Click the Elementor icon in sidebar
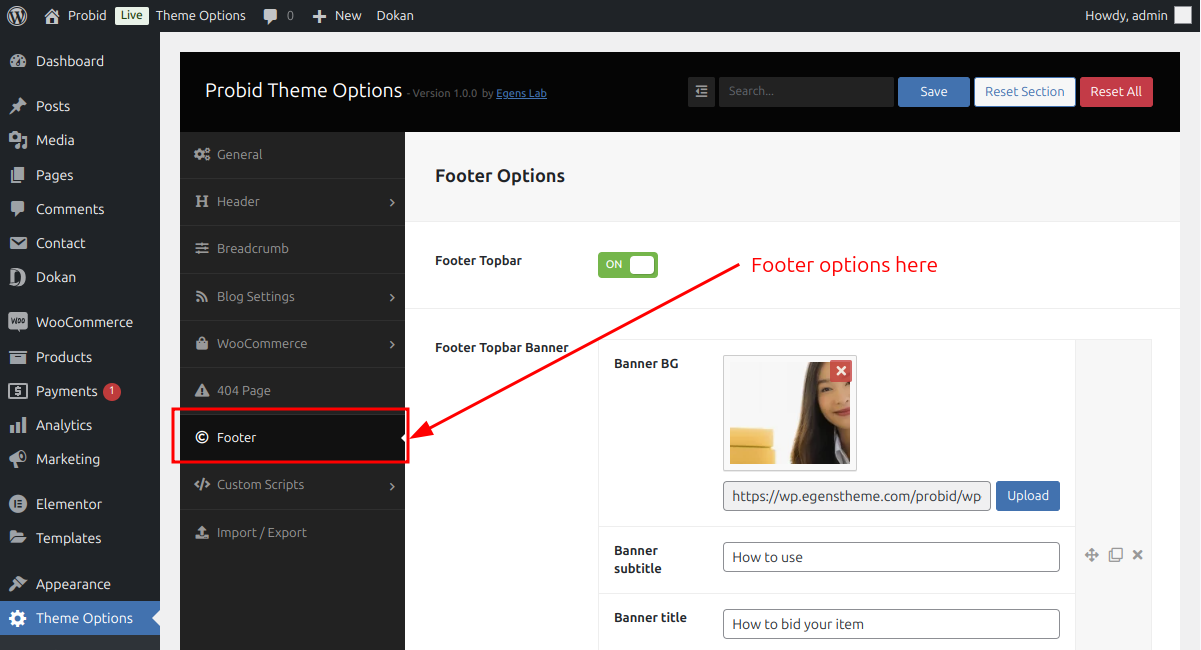 (x=18, y=504)
